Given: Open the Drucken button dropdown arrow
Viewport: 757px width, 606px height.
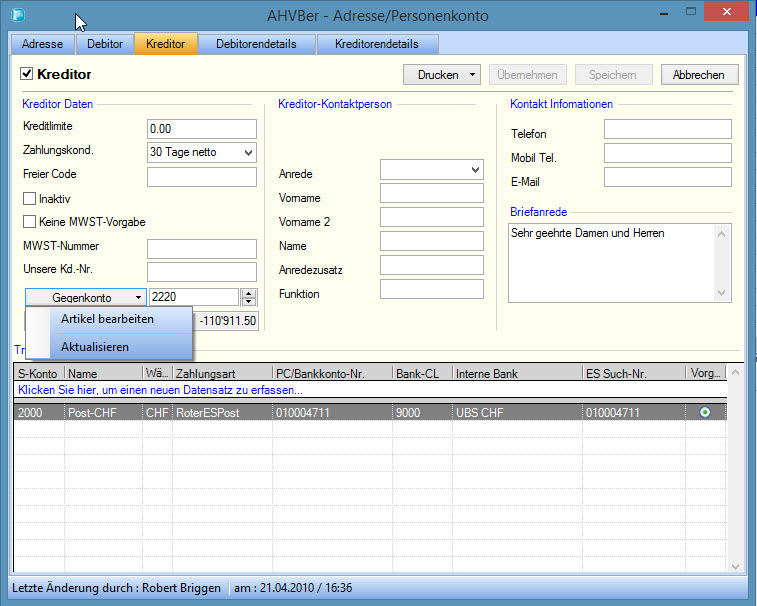Looking at the screenshot, I should coord(472,75).
